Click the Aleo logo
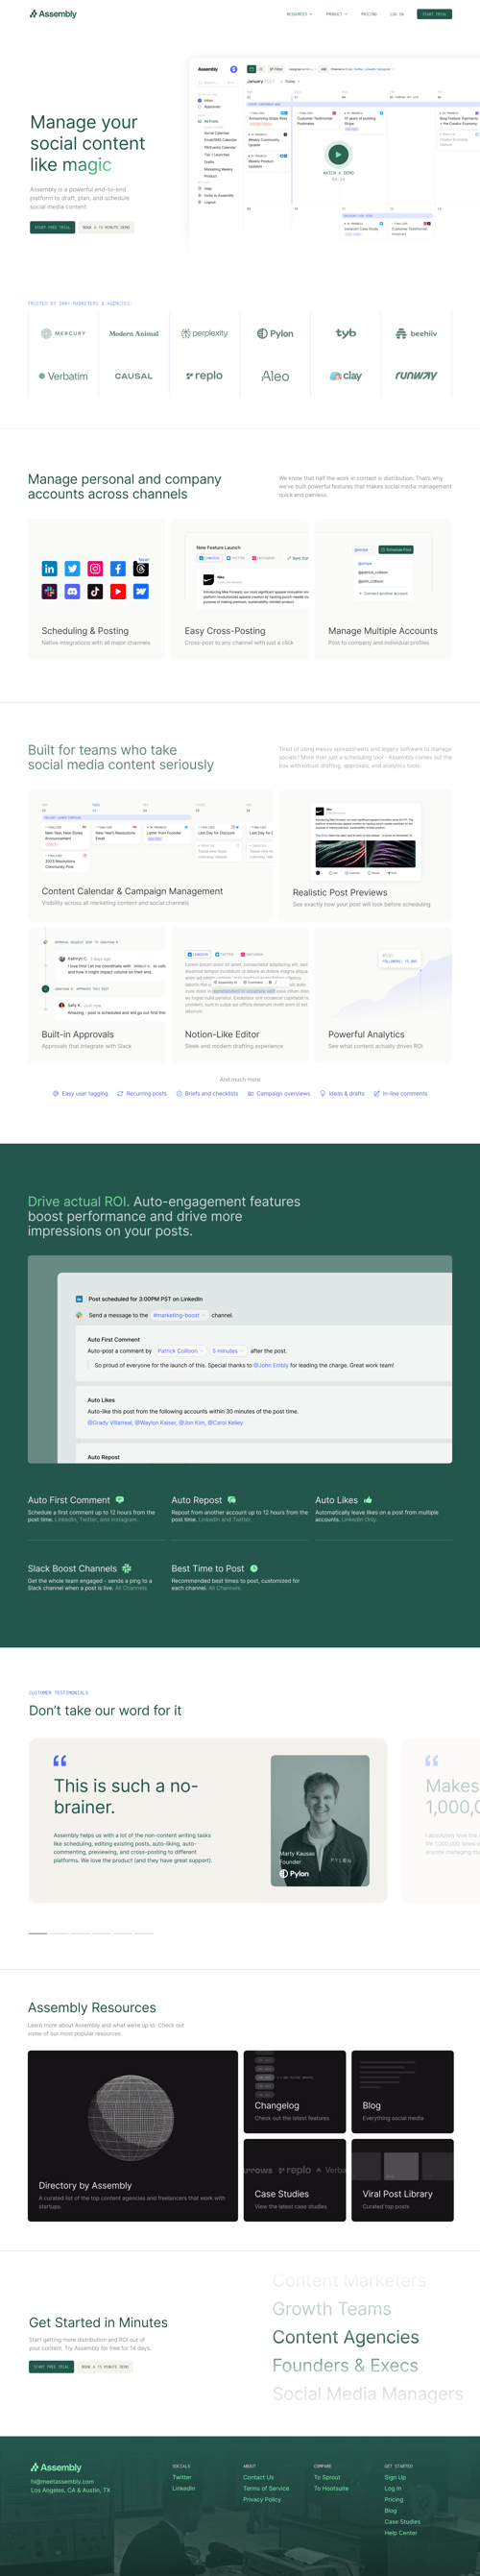 pos(275,376)
